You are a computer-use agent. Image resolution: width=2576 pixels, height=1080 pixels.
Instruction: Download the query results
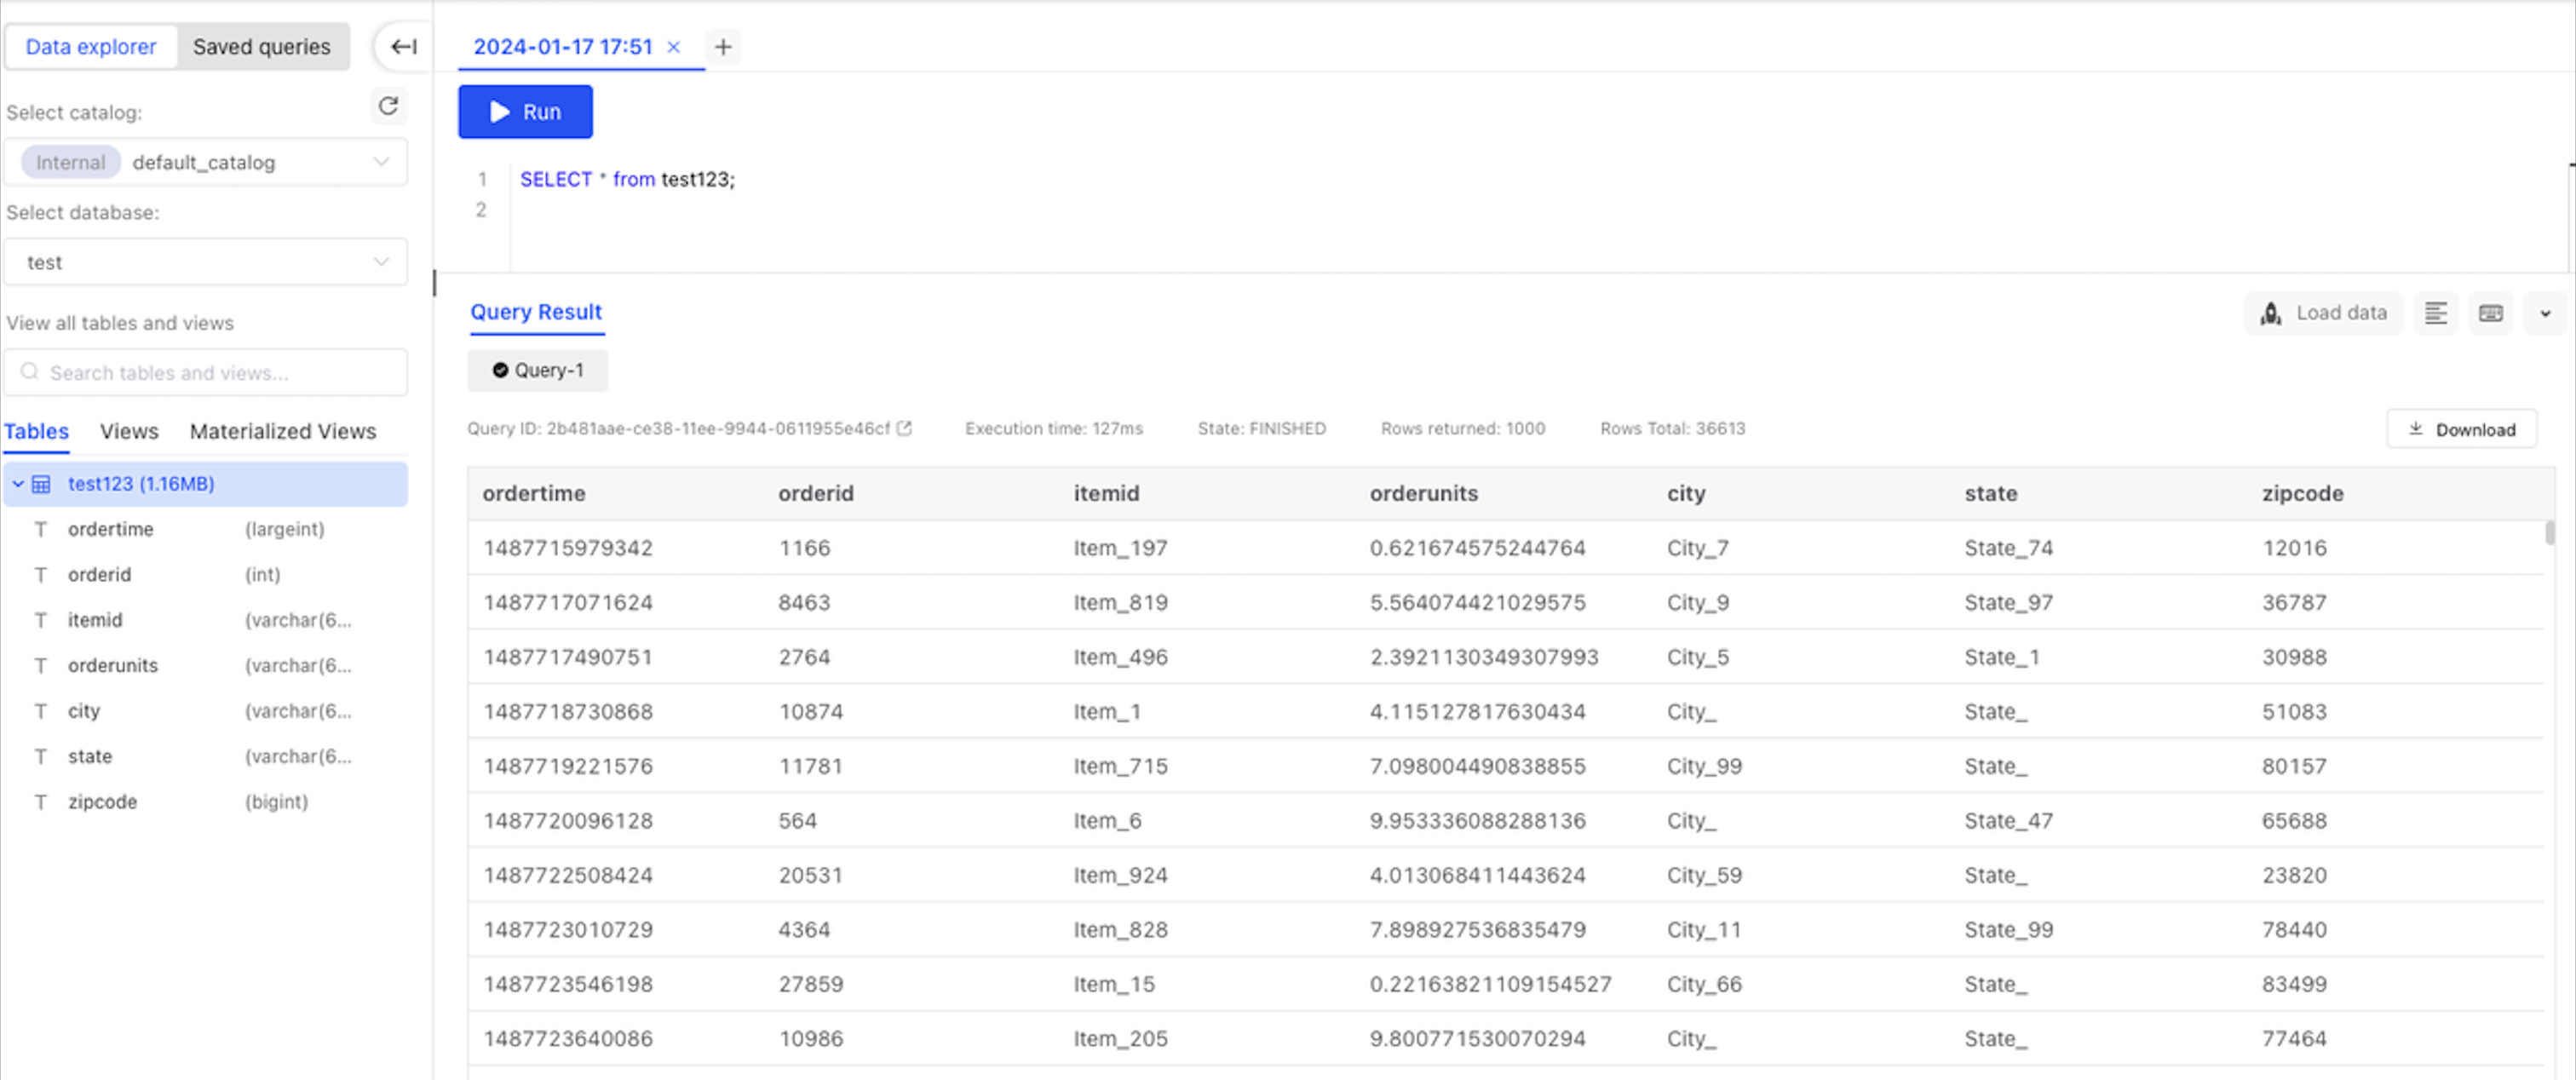(x=2461, y=429)
